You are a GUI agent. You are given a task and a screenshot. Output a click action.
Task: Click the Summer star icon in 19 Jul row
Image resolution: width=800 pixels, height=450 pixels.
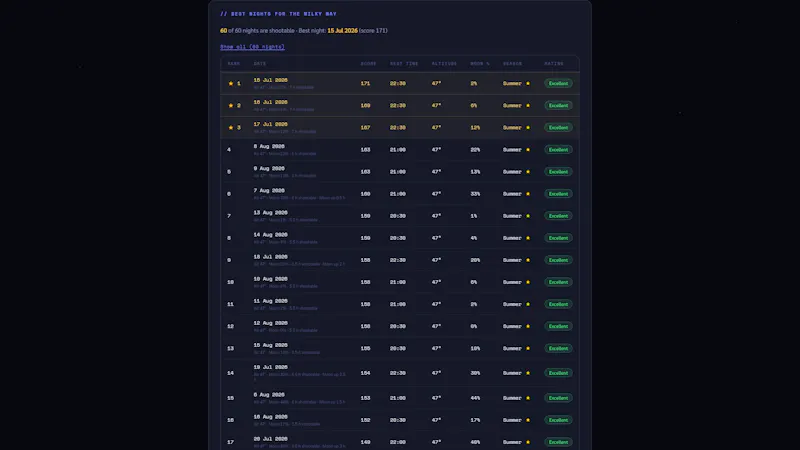pyautogui.click(x=528, y=373)
